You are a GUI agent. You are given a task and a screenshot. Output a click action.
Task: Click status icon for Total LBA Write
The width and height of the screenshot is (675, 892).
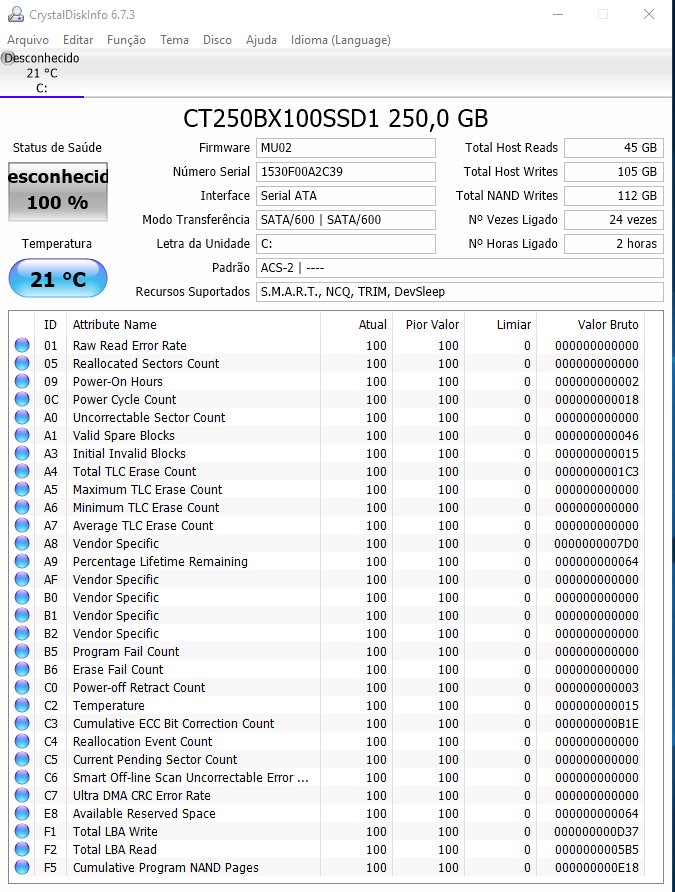coord(22,831)
